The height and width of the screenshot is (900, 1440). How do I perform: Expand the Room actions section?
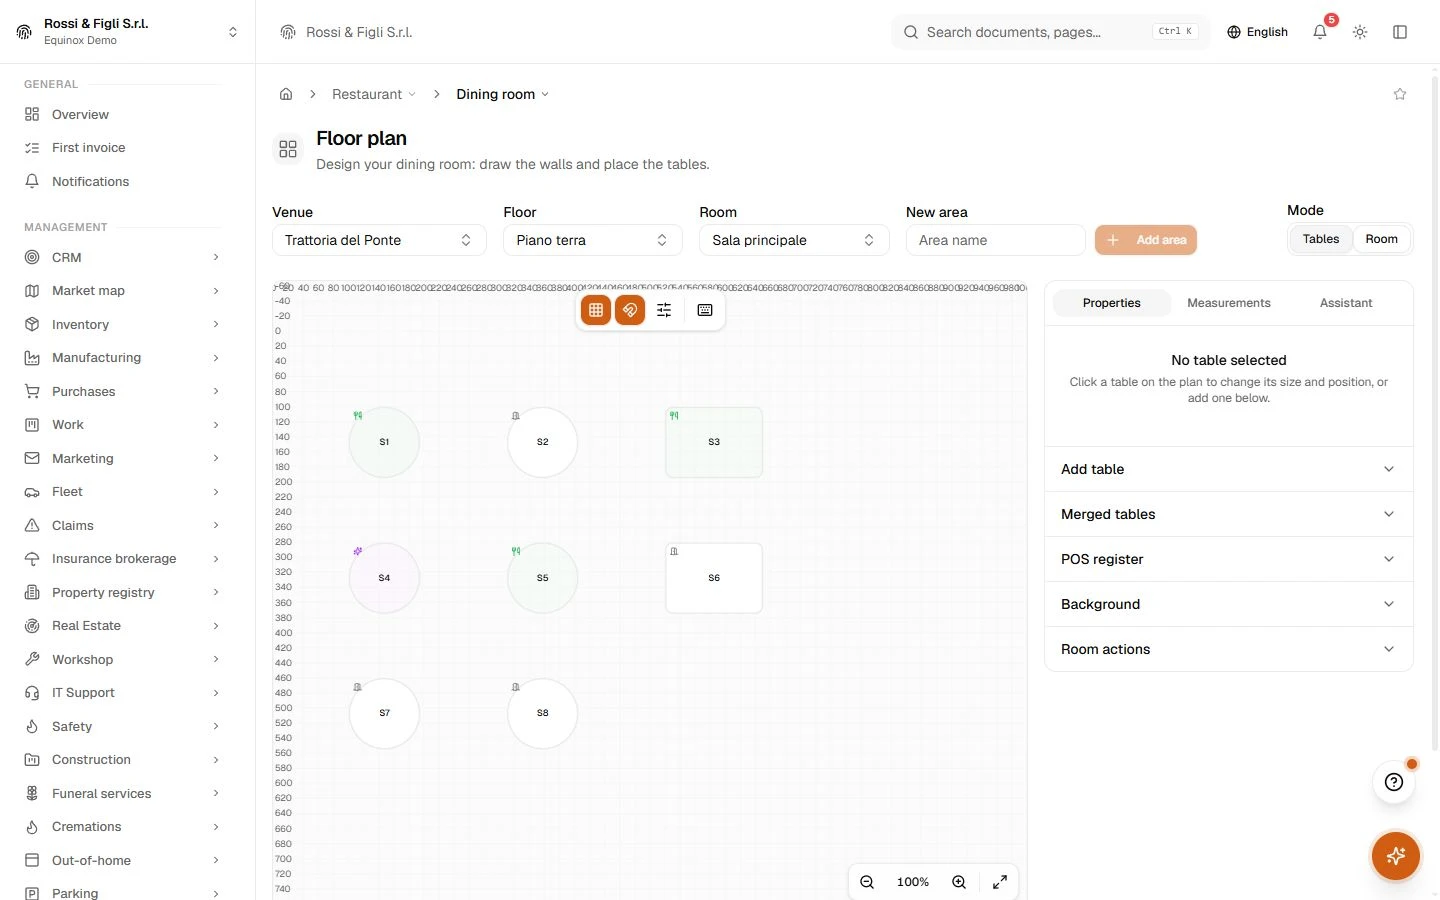click(x=1229, y=649)
